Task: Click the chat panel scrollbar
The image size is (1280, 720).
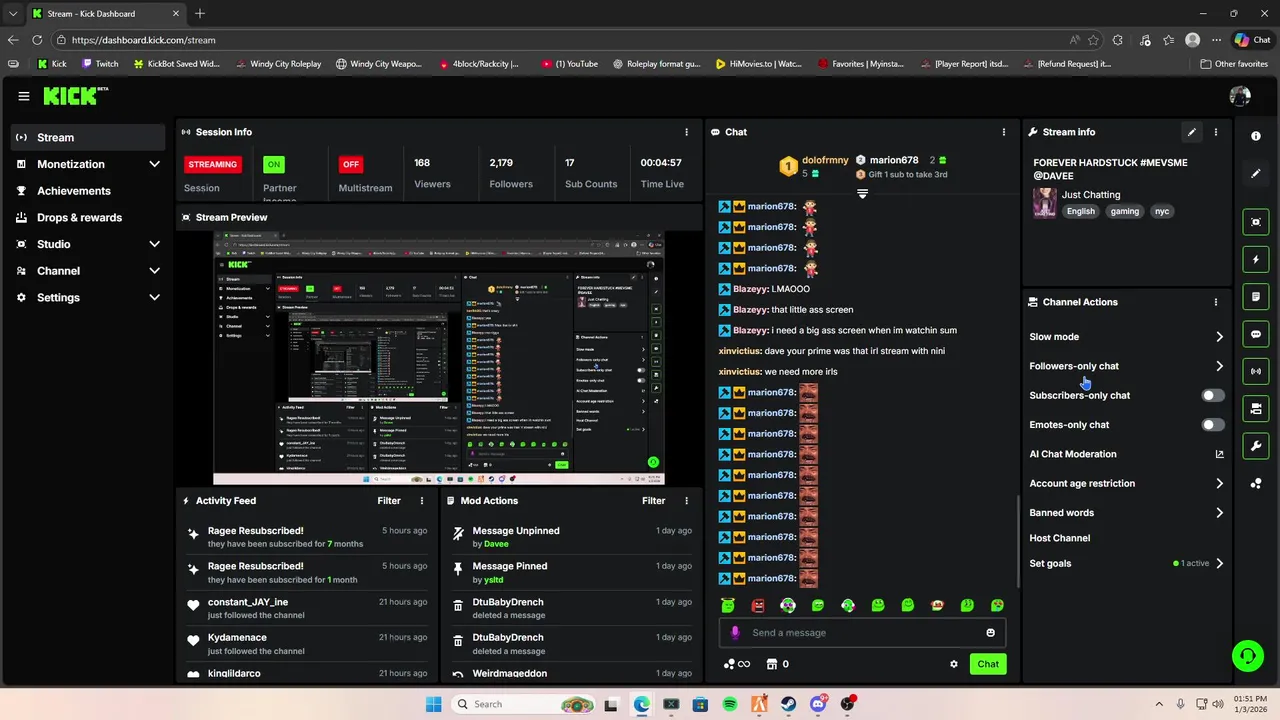Action: [x=1017, y=540]
